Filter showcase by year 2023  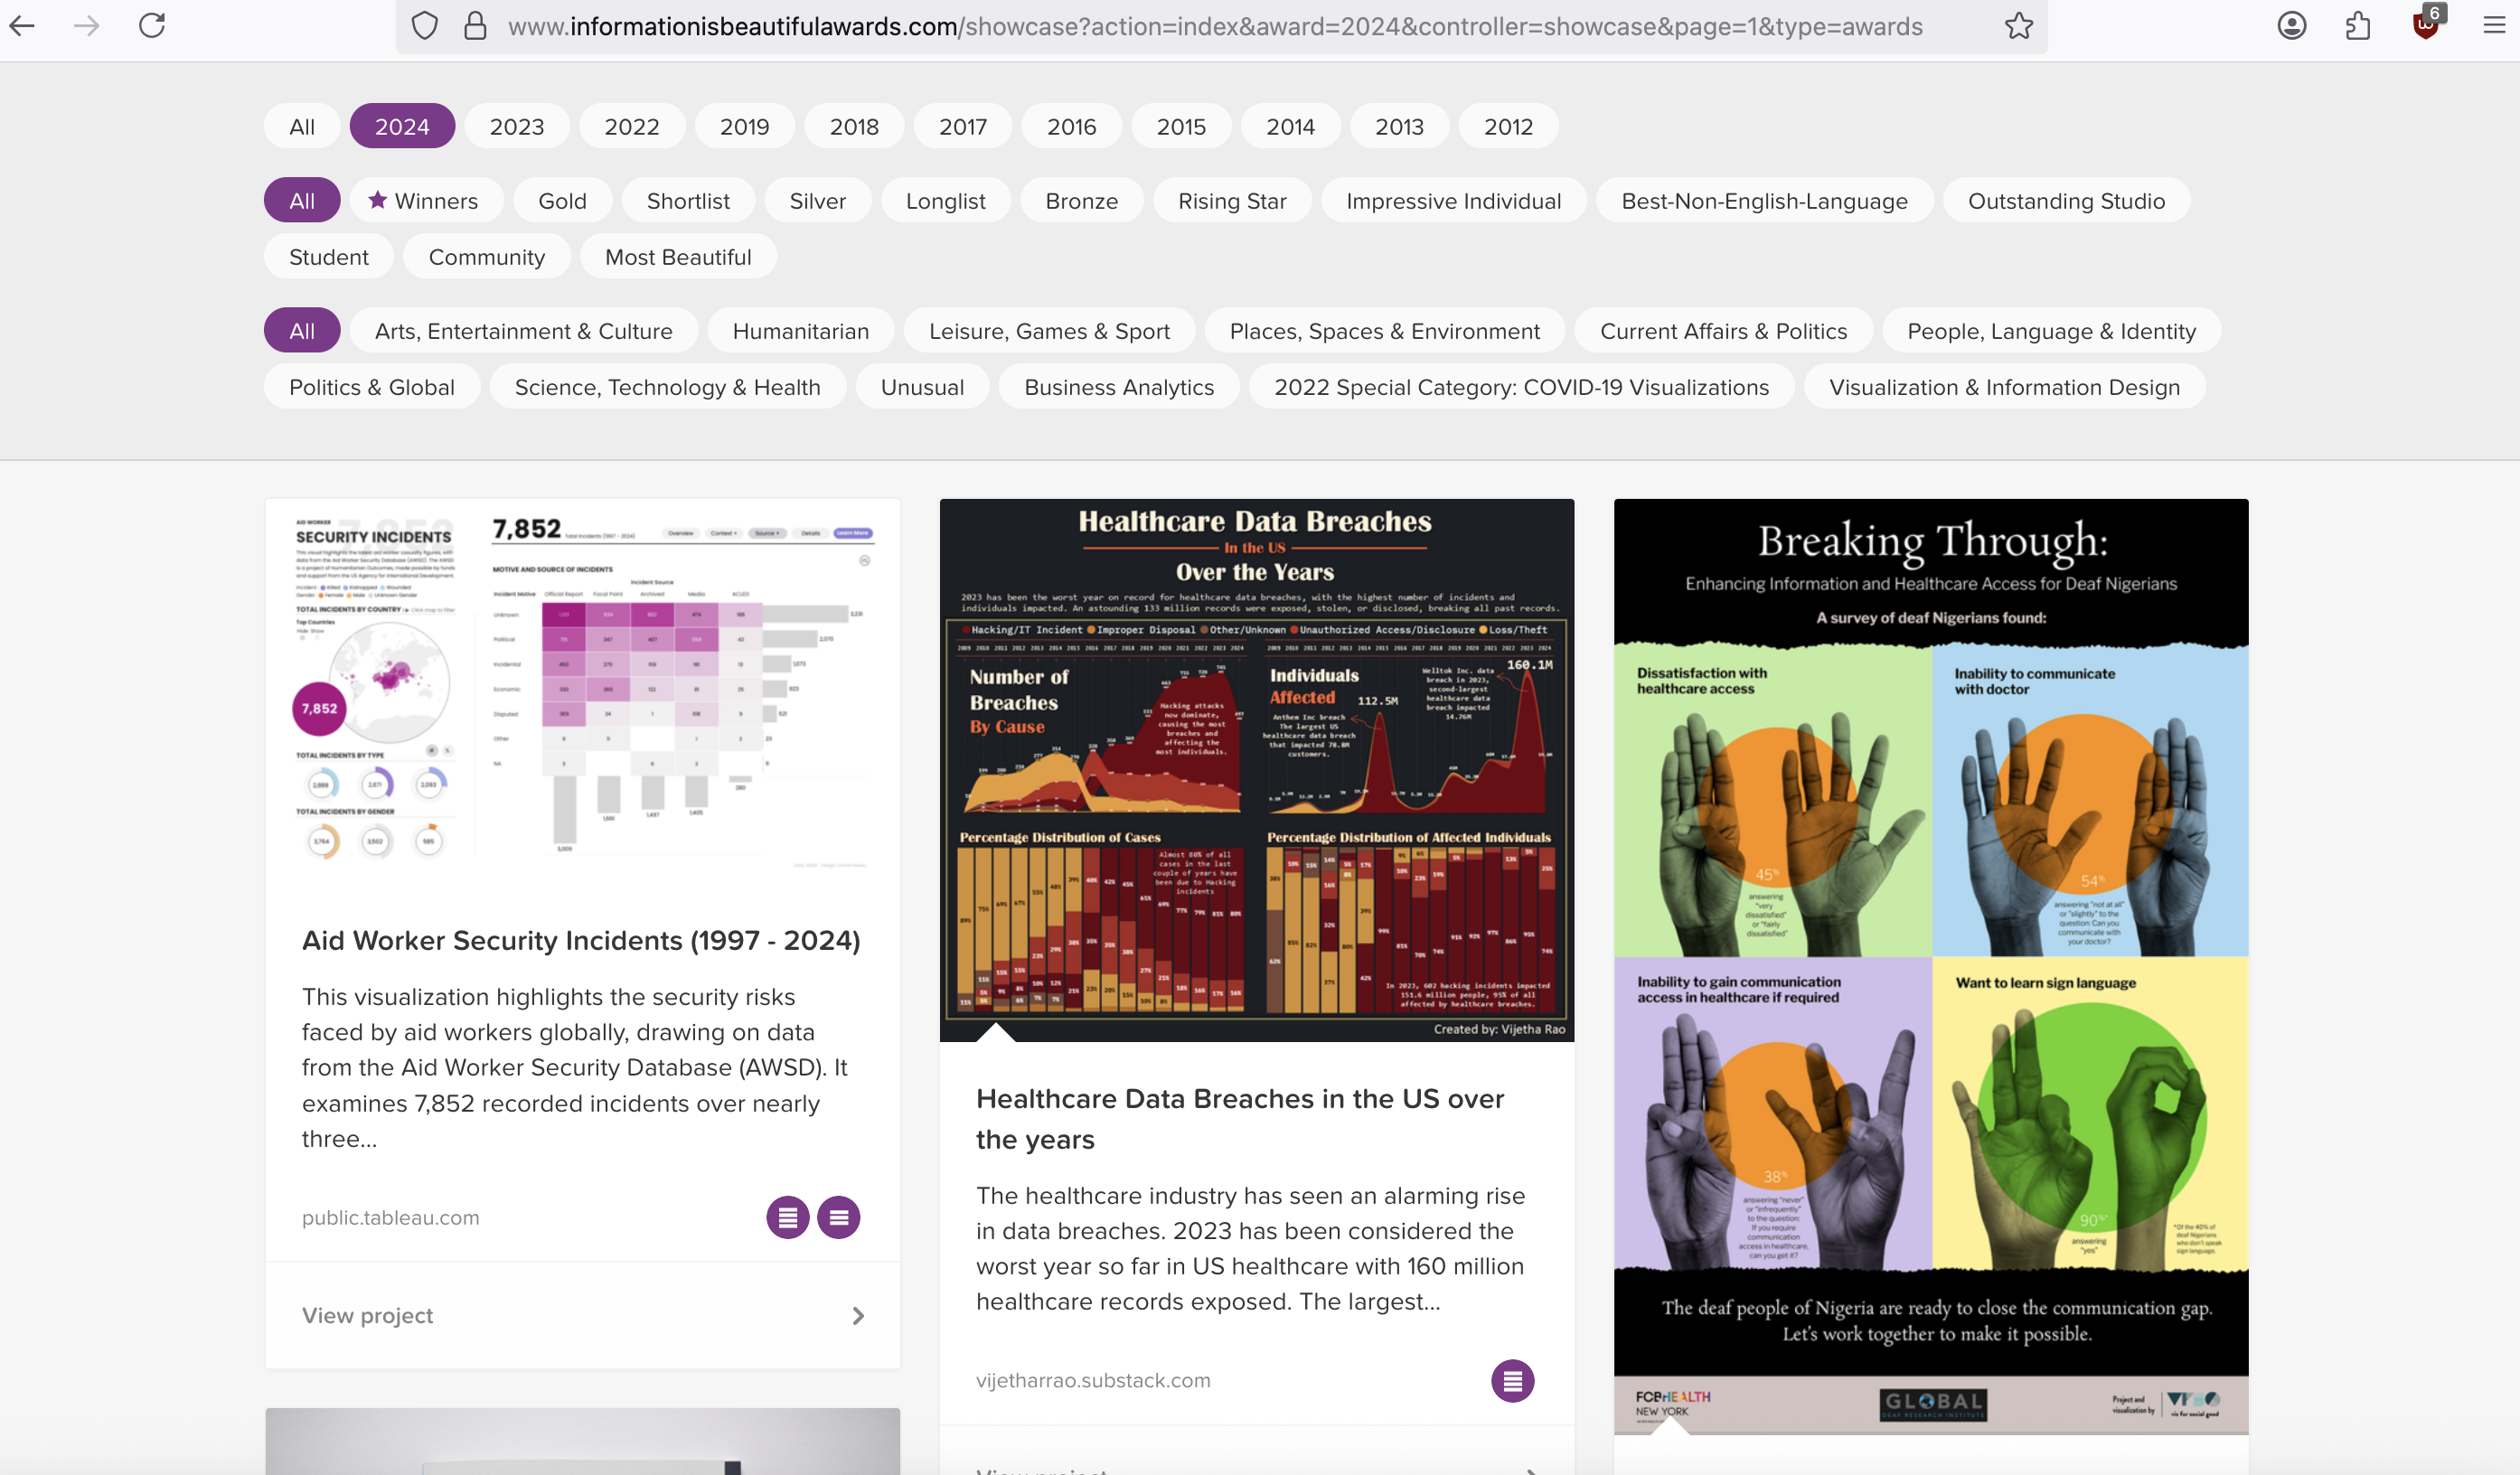click(517, 127)
